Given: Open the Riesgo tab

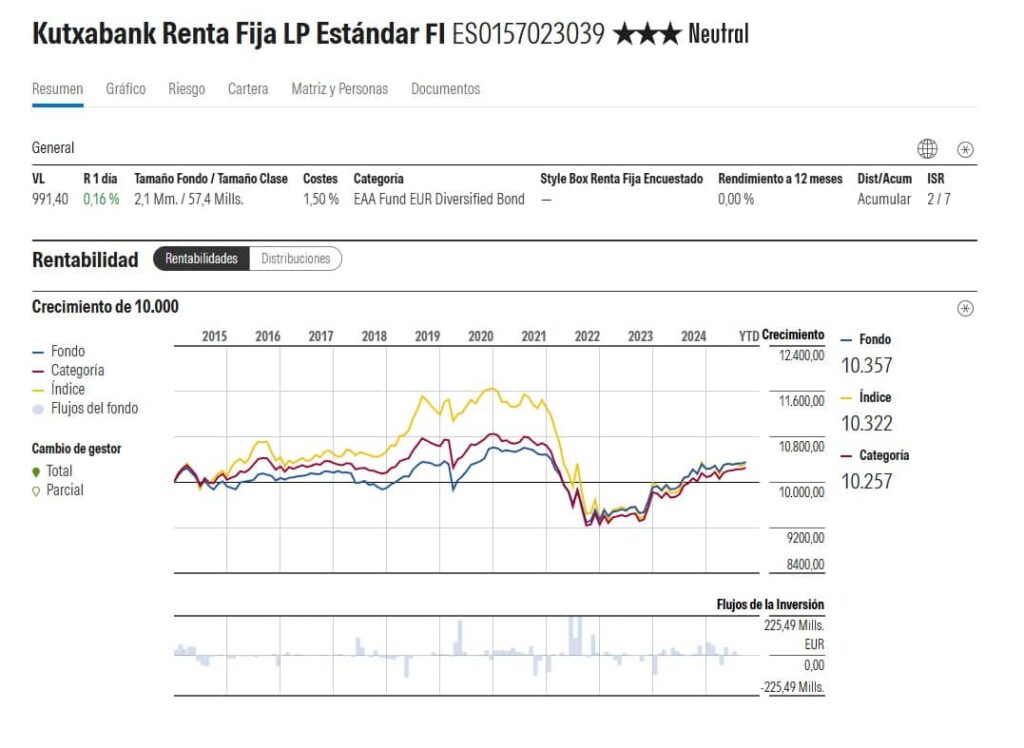Looking at the screenshot, I should 186,89.
